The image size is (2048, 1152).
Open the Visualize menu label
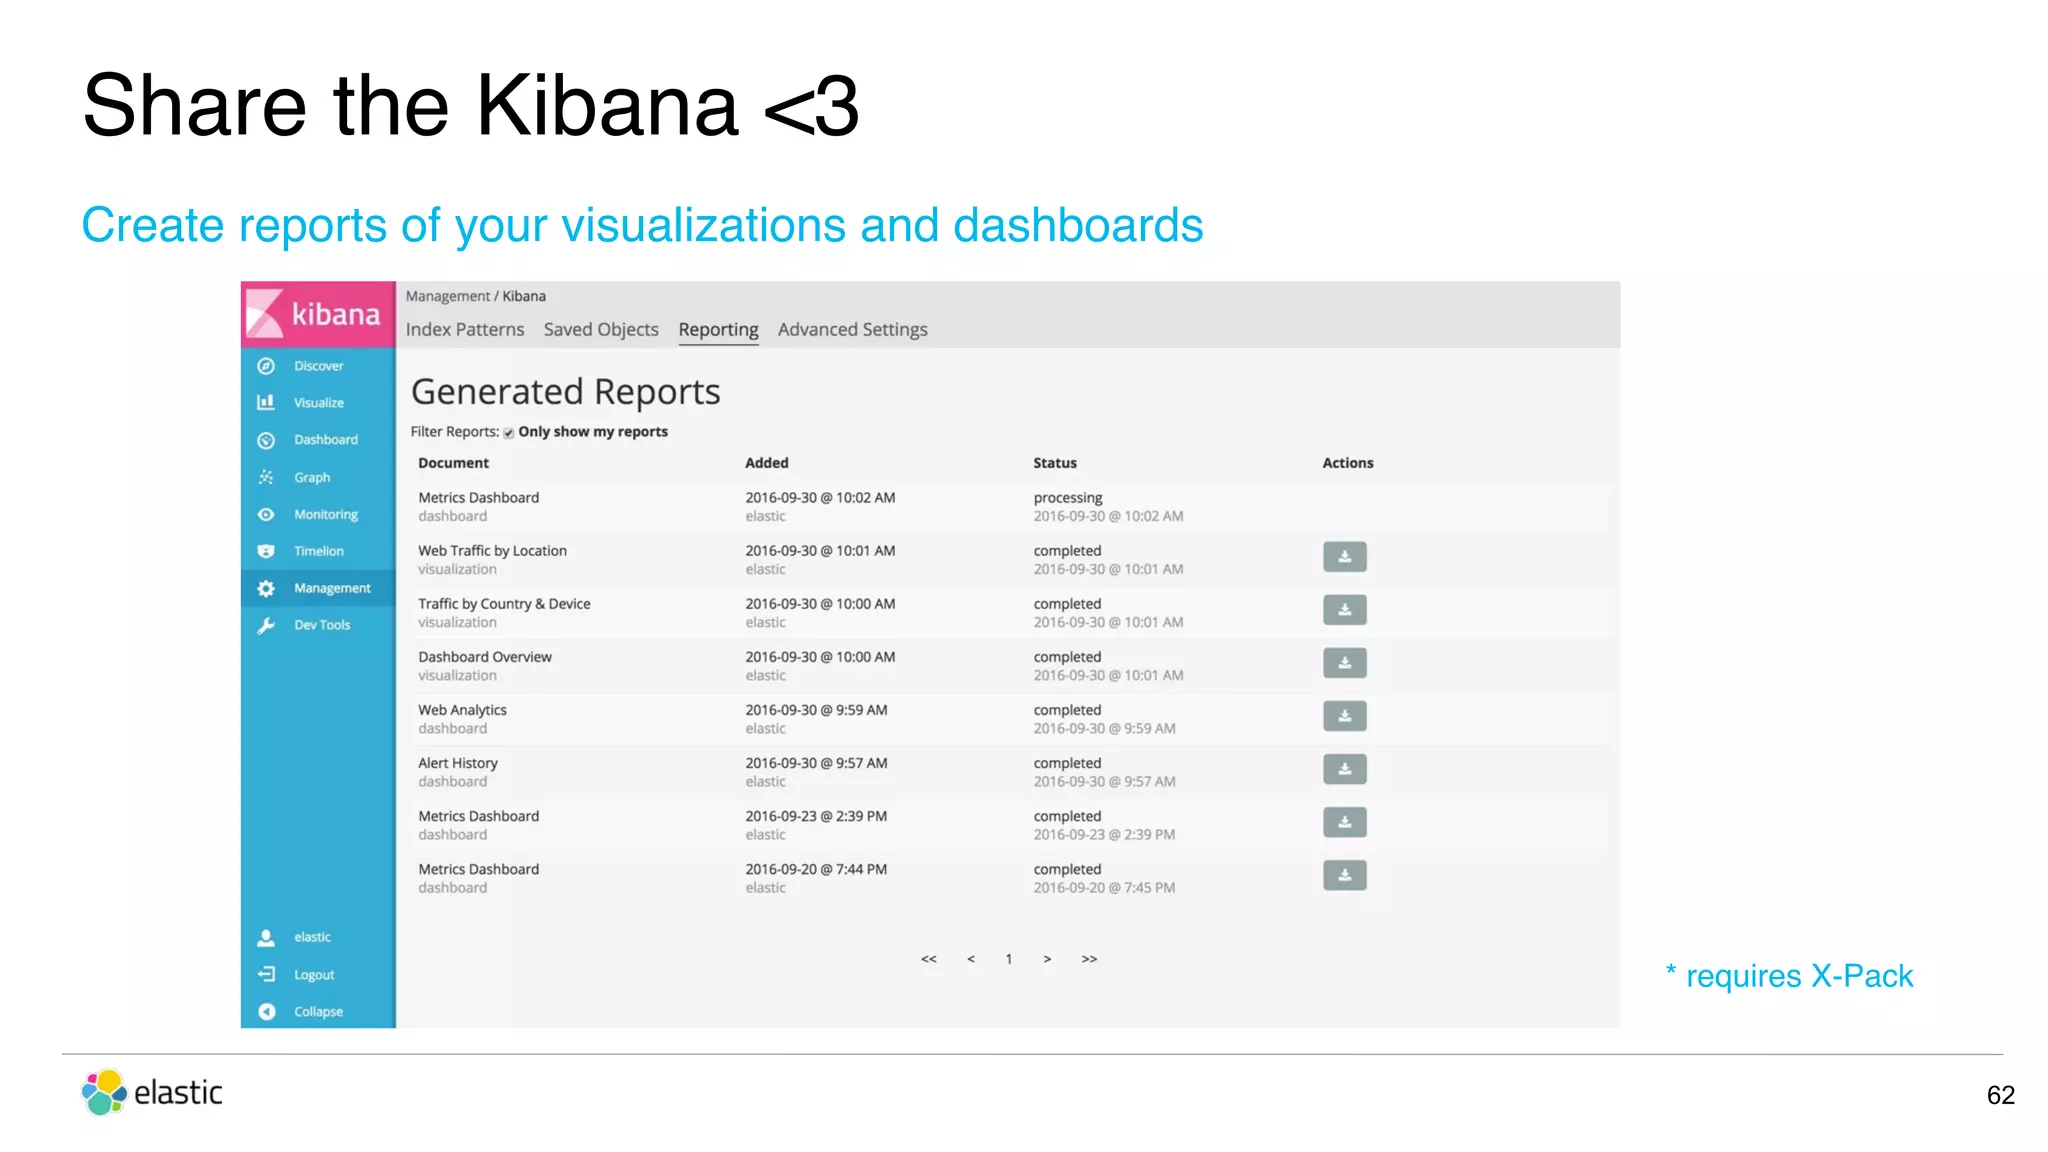[x=319, y=402]
